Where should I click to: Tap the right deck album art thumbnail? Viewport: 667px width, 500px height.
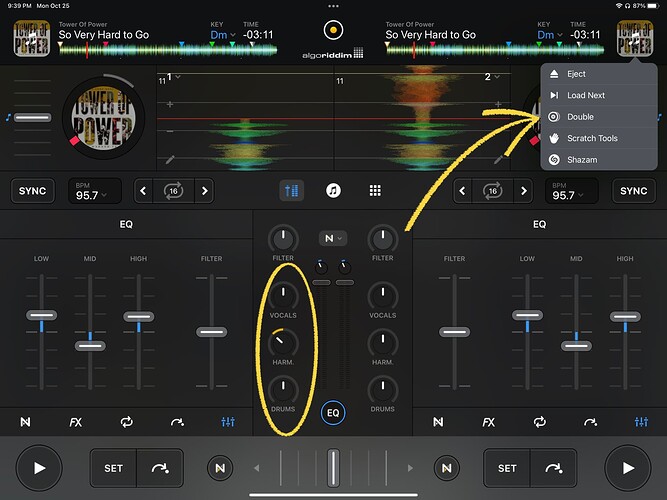pos(635,38)
